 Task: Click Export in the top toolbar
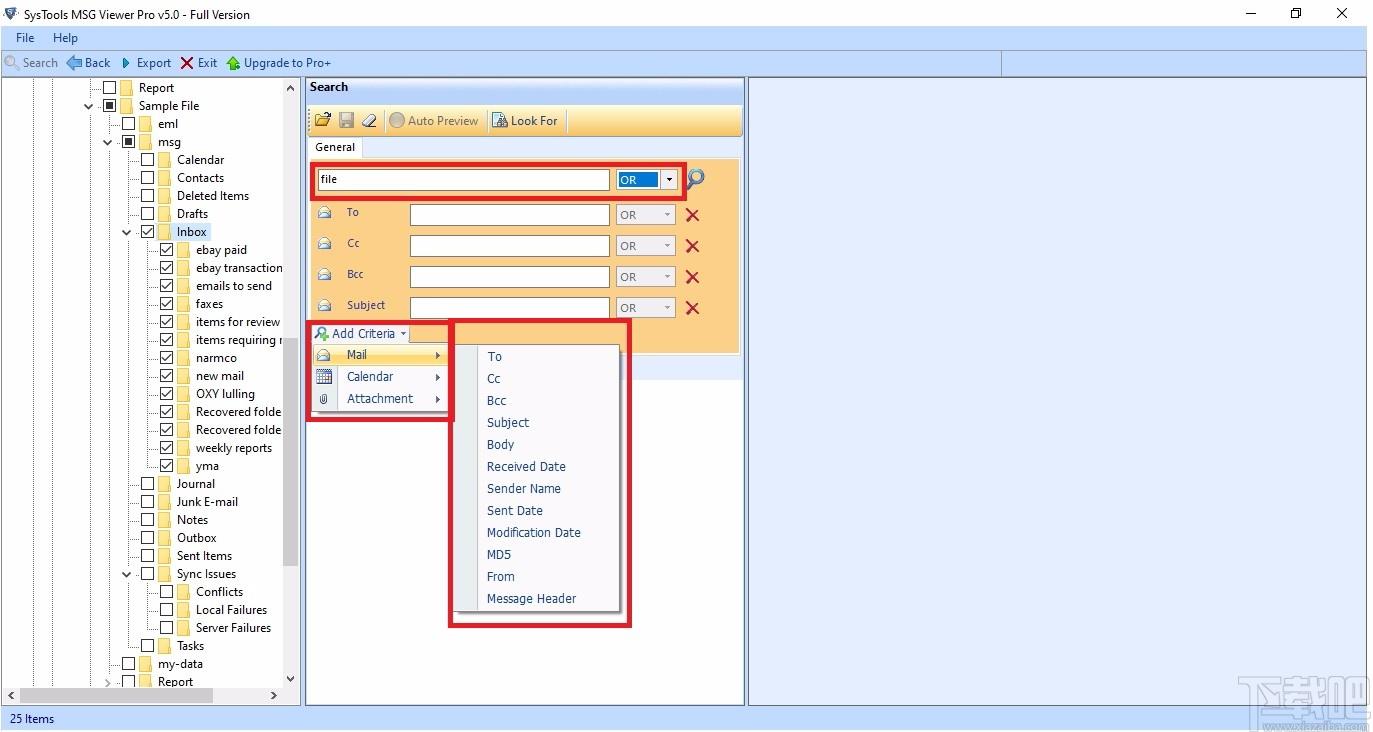(x=146, y=63)
